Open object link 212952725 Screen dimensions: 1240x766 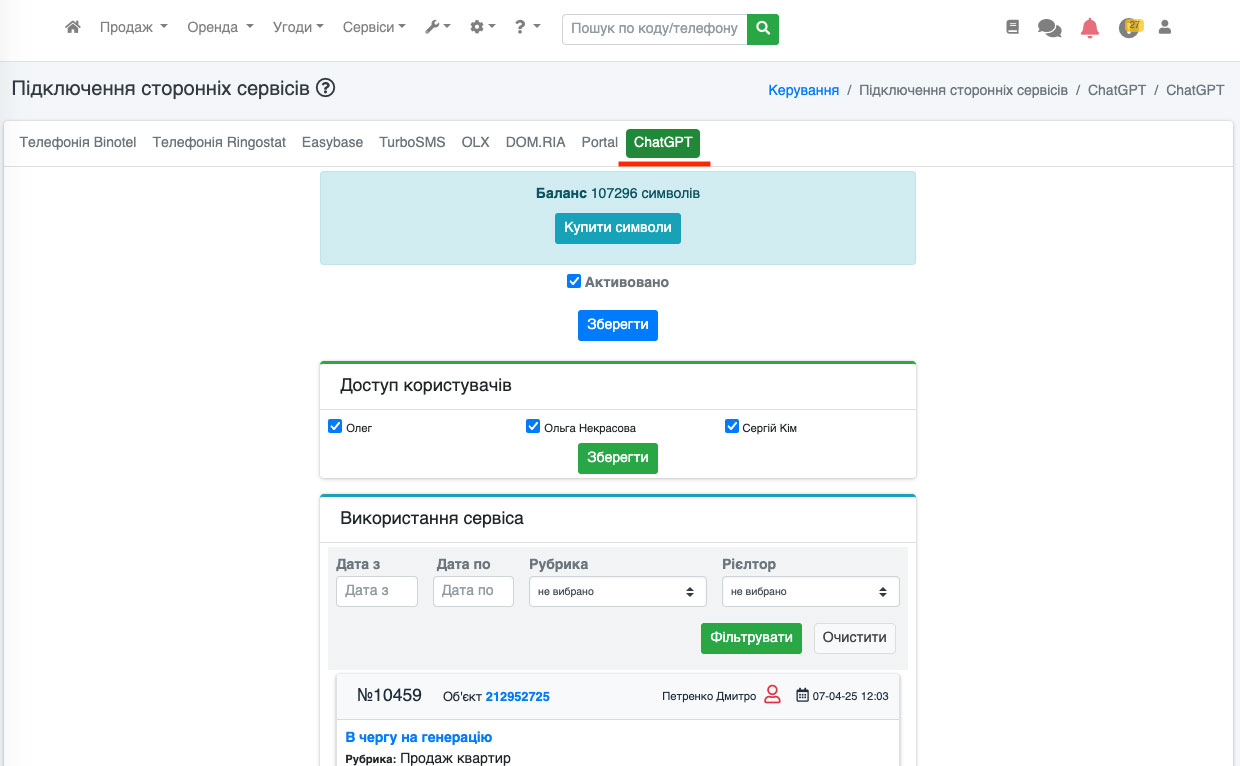(x=517, y=696)
